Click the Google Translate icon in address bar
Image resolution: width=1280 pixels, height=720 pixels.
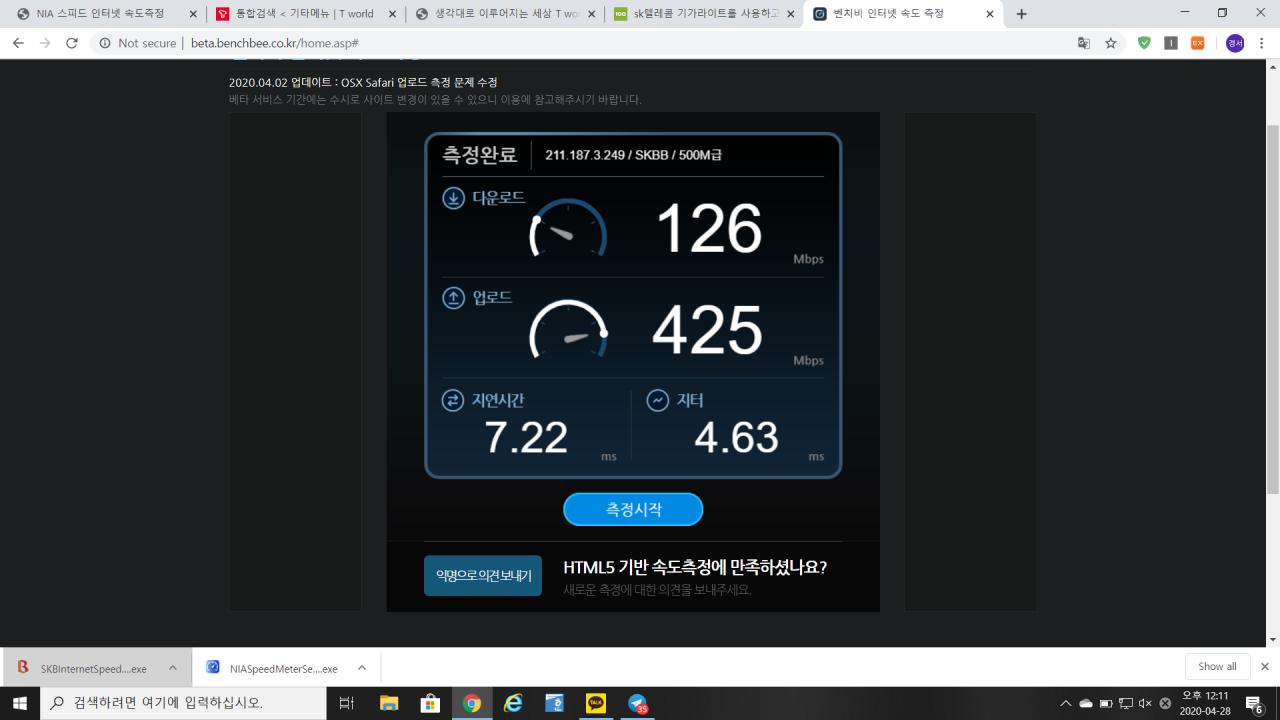1084,43
